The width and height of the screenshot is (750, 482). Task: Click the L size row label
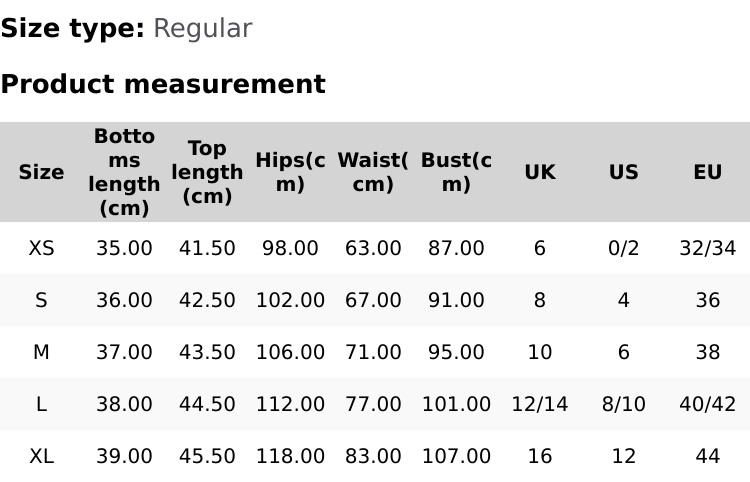tap(41, 404)
